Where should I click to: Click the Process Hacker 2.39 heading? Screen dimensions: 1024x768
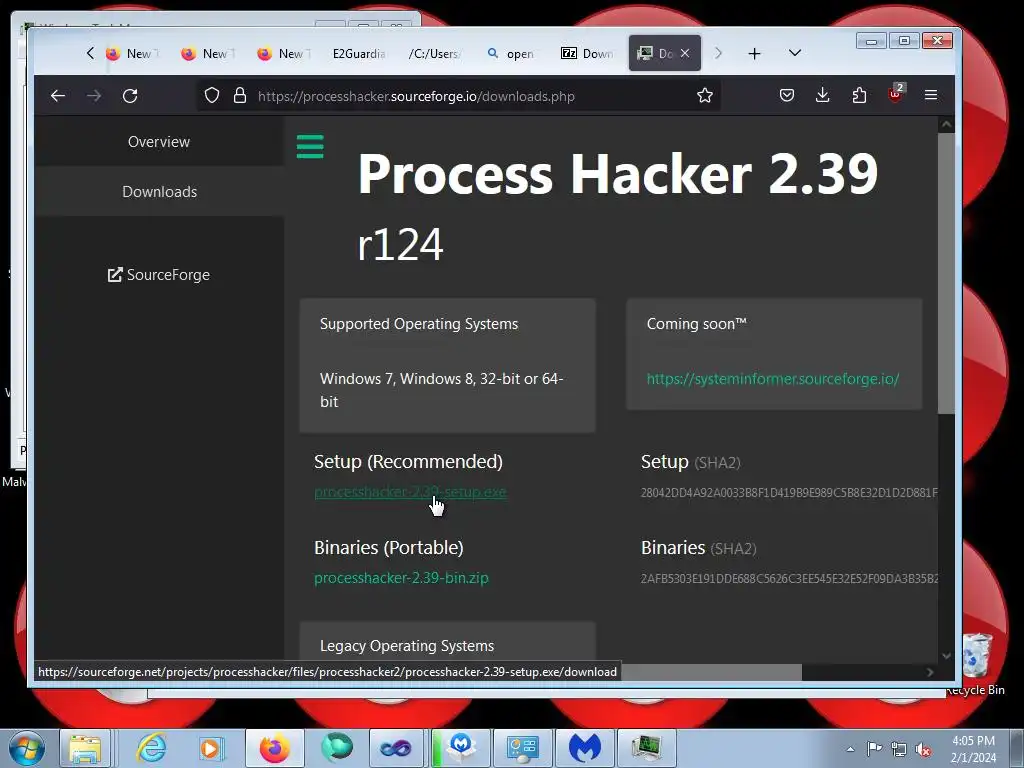click(617, 174)
